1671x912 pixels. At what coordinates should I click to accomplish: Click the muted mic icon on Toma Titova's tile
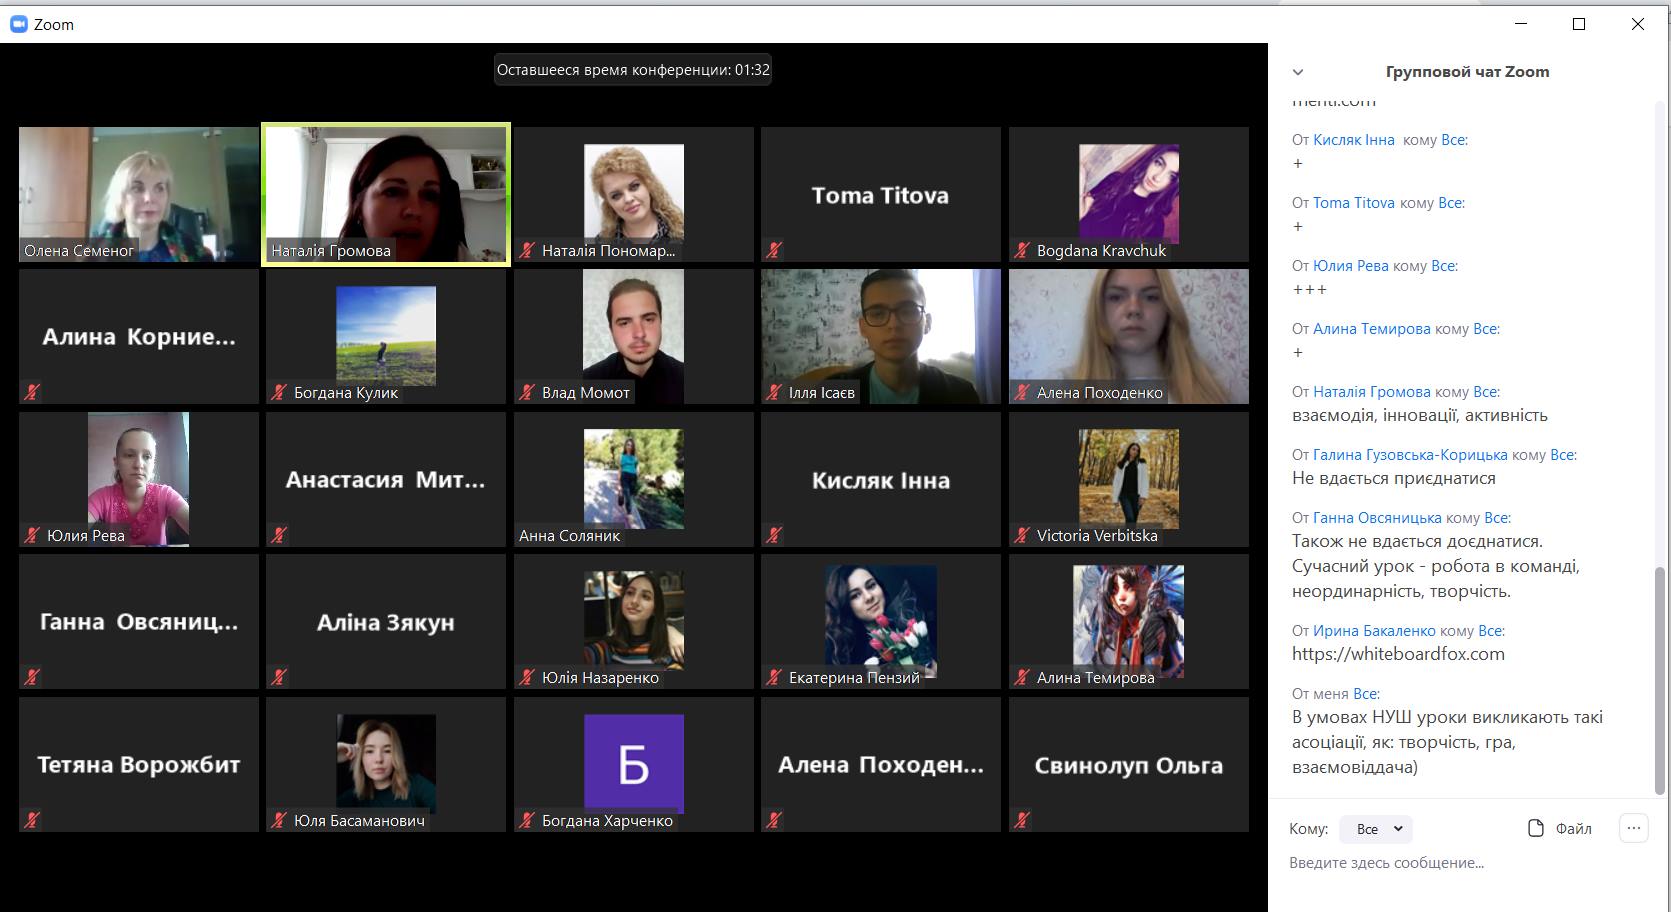(x=773, y=251)
